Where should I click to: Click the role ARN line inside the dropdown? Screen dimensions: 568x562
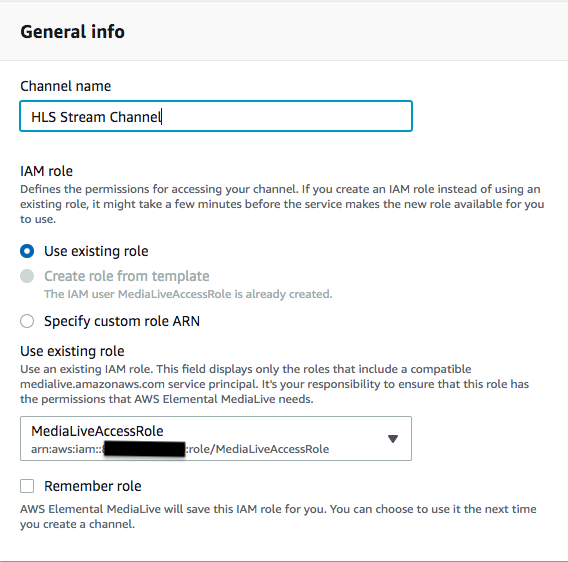[x=180, y=449]
